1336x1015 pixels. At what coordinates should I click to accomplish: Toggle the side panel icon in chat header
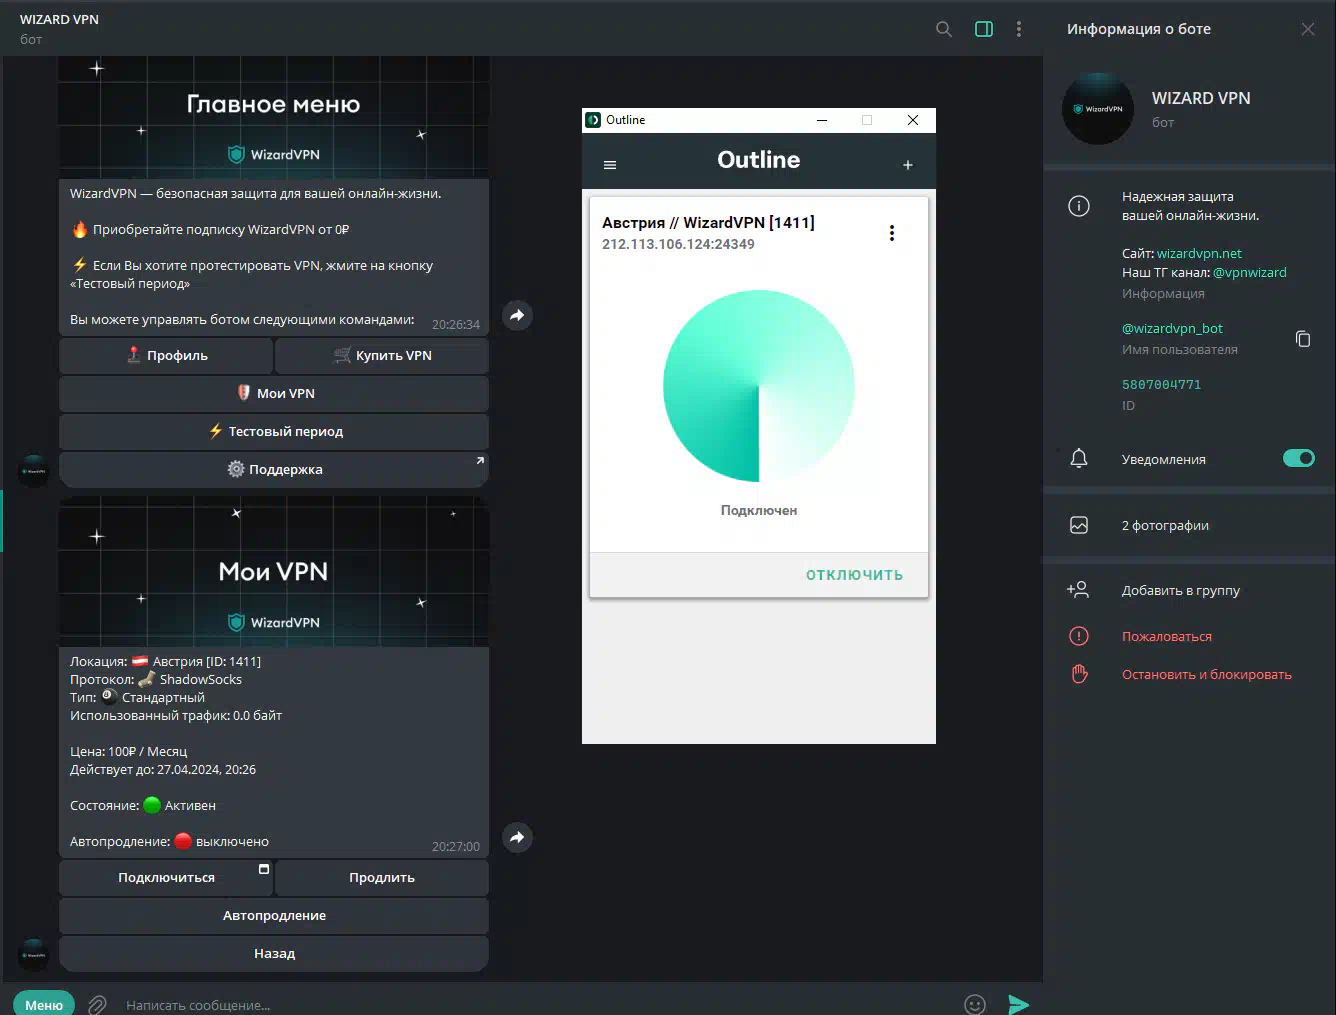pyautogui.click(x=984, y=29)
